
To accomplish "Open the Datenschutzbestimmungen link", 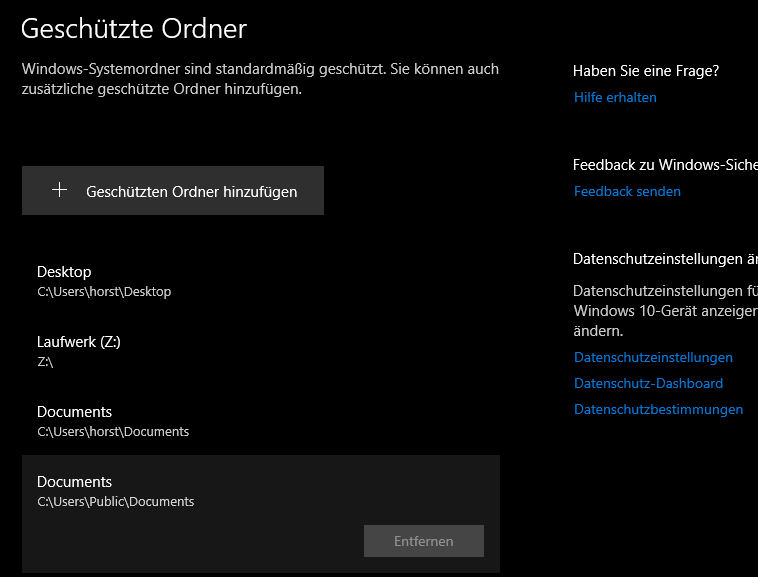I will tap(658, 409).
